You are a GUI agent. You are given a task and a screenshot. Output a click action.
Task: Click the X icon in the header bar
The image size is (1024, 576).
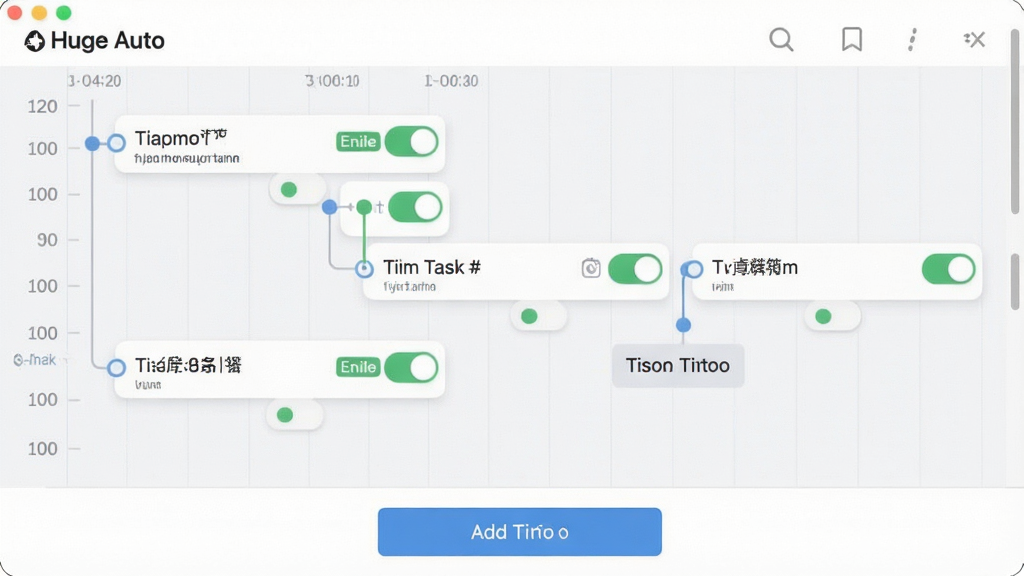click(974, 40)
